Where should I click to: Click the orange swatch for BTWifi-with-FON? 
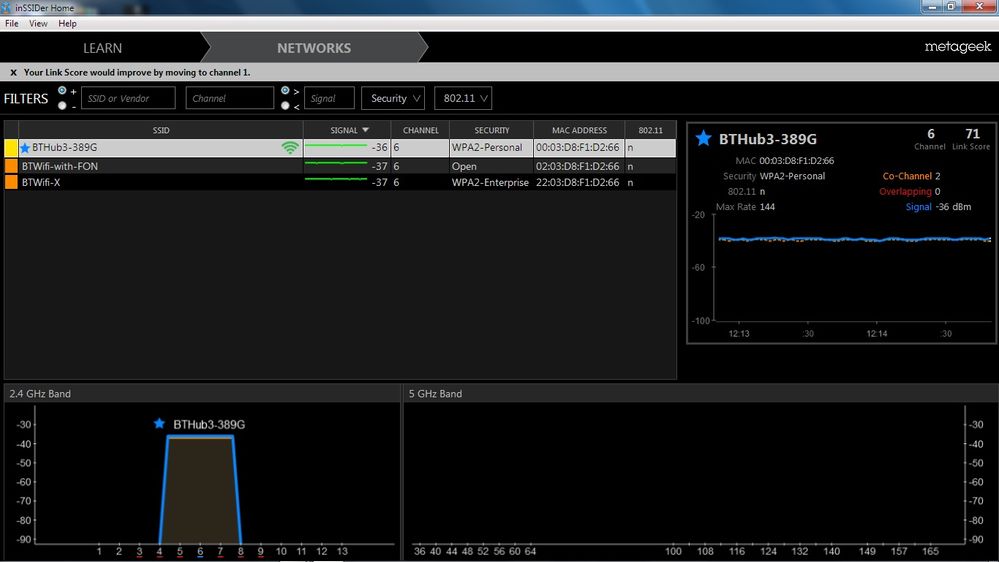tap(11, 166)
